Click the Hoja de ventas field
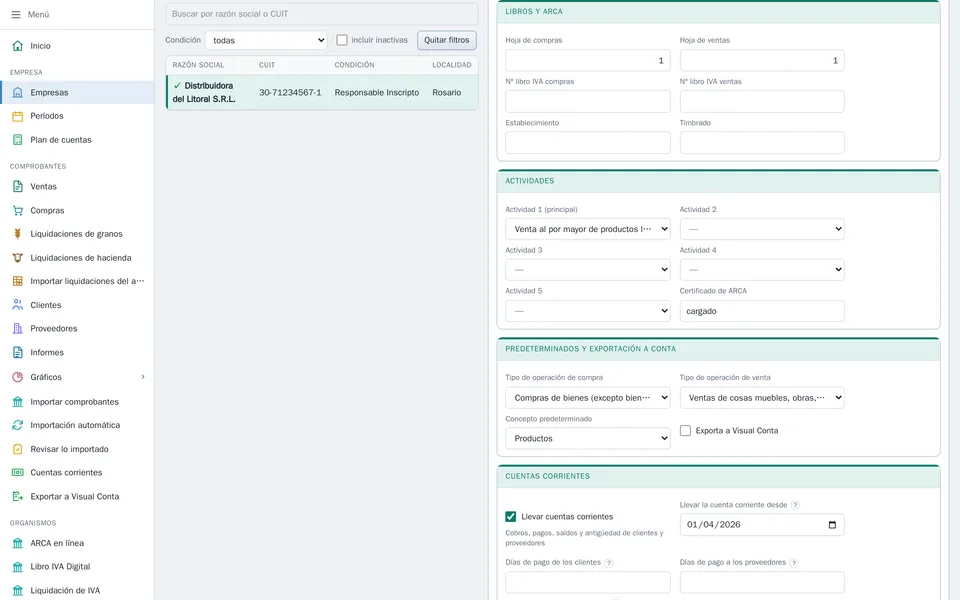Image resolution: width=960 pixels, height=600 pixels. coord(762,61)
